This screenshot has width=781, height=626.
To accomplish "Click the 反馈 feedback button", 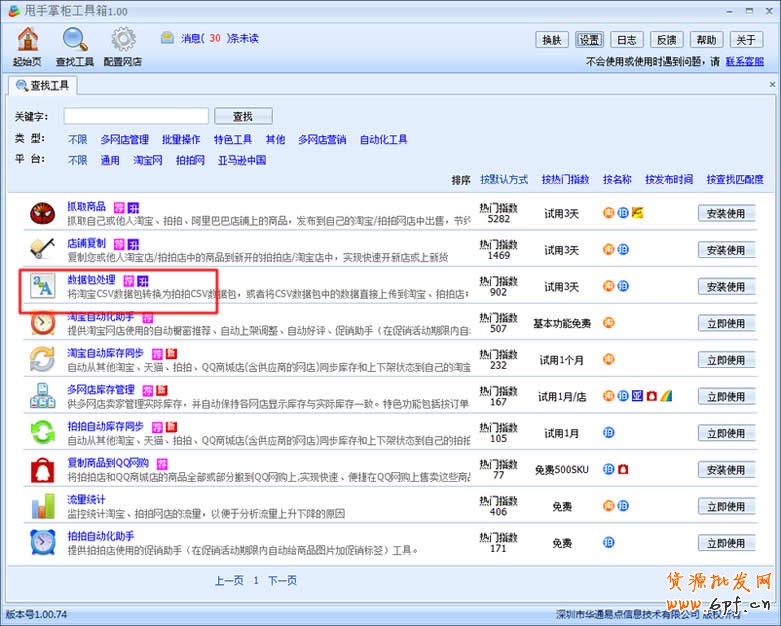I will (666, 40).
